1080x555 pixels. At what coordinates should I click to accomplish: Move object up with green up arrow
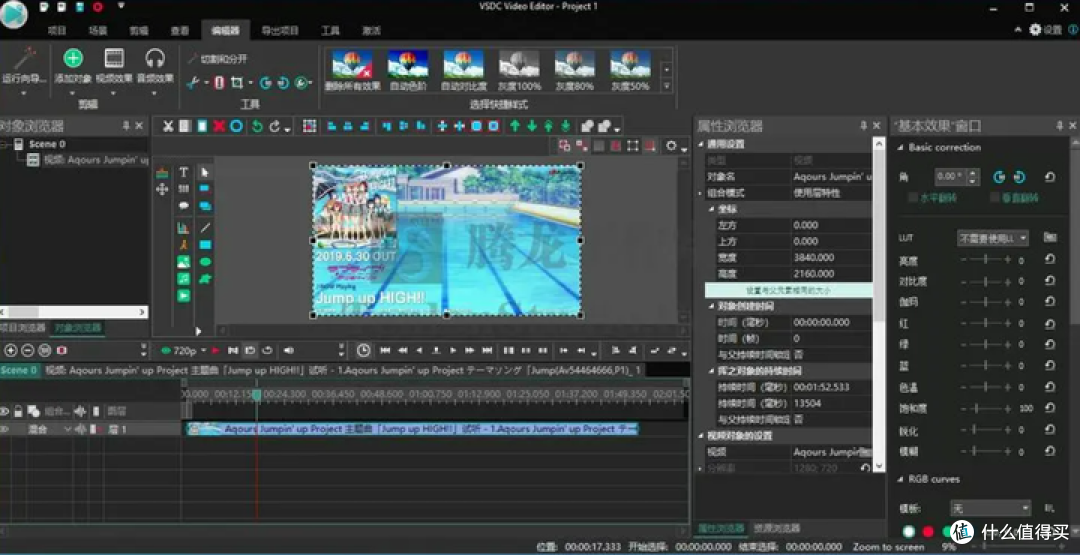(x=515, y=126)
